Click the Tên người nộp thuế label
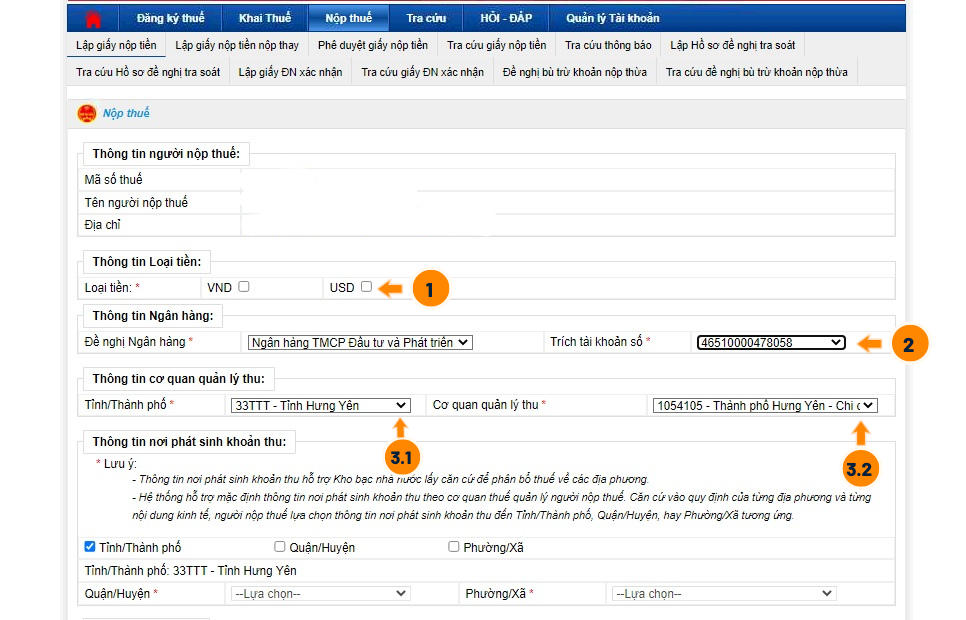The width and height of the screenshot is (966, 620). [x=136, y=203]
